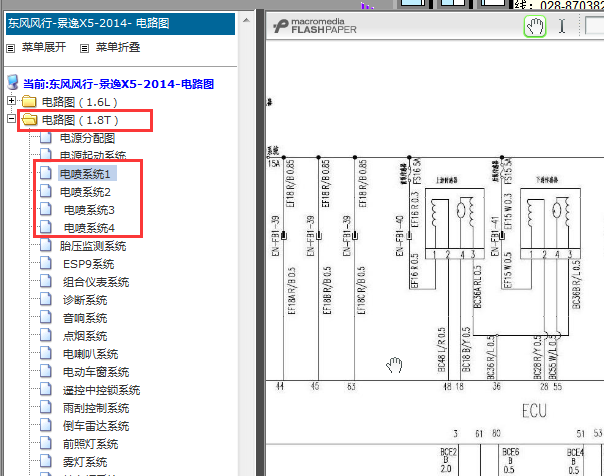
Task: Click the page icon next to 电喷系统1
Action: tap(46, 173)
